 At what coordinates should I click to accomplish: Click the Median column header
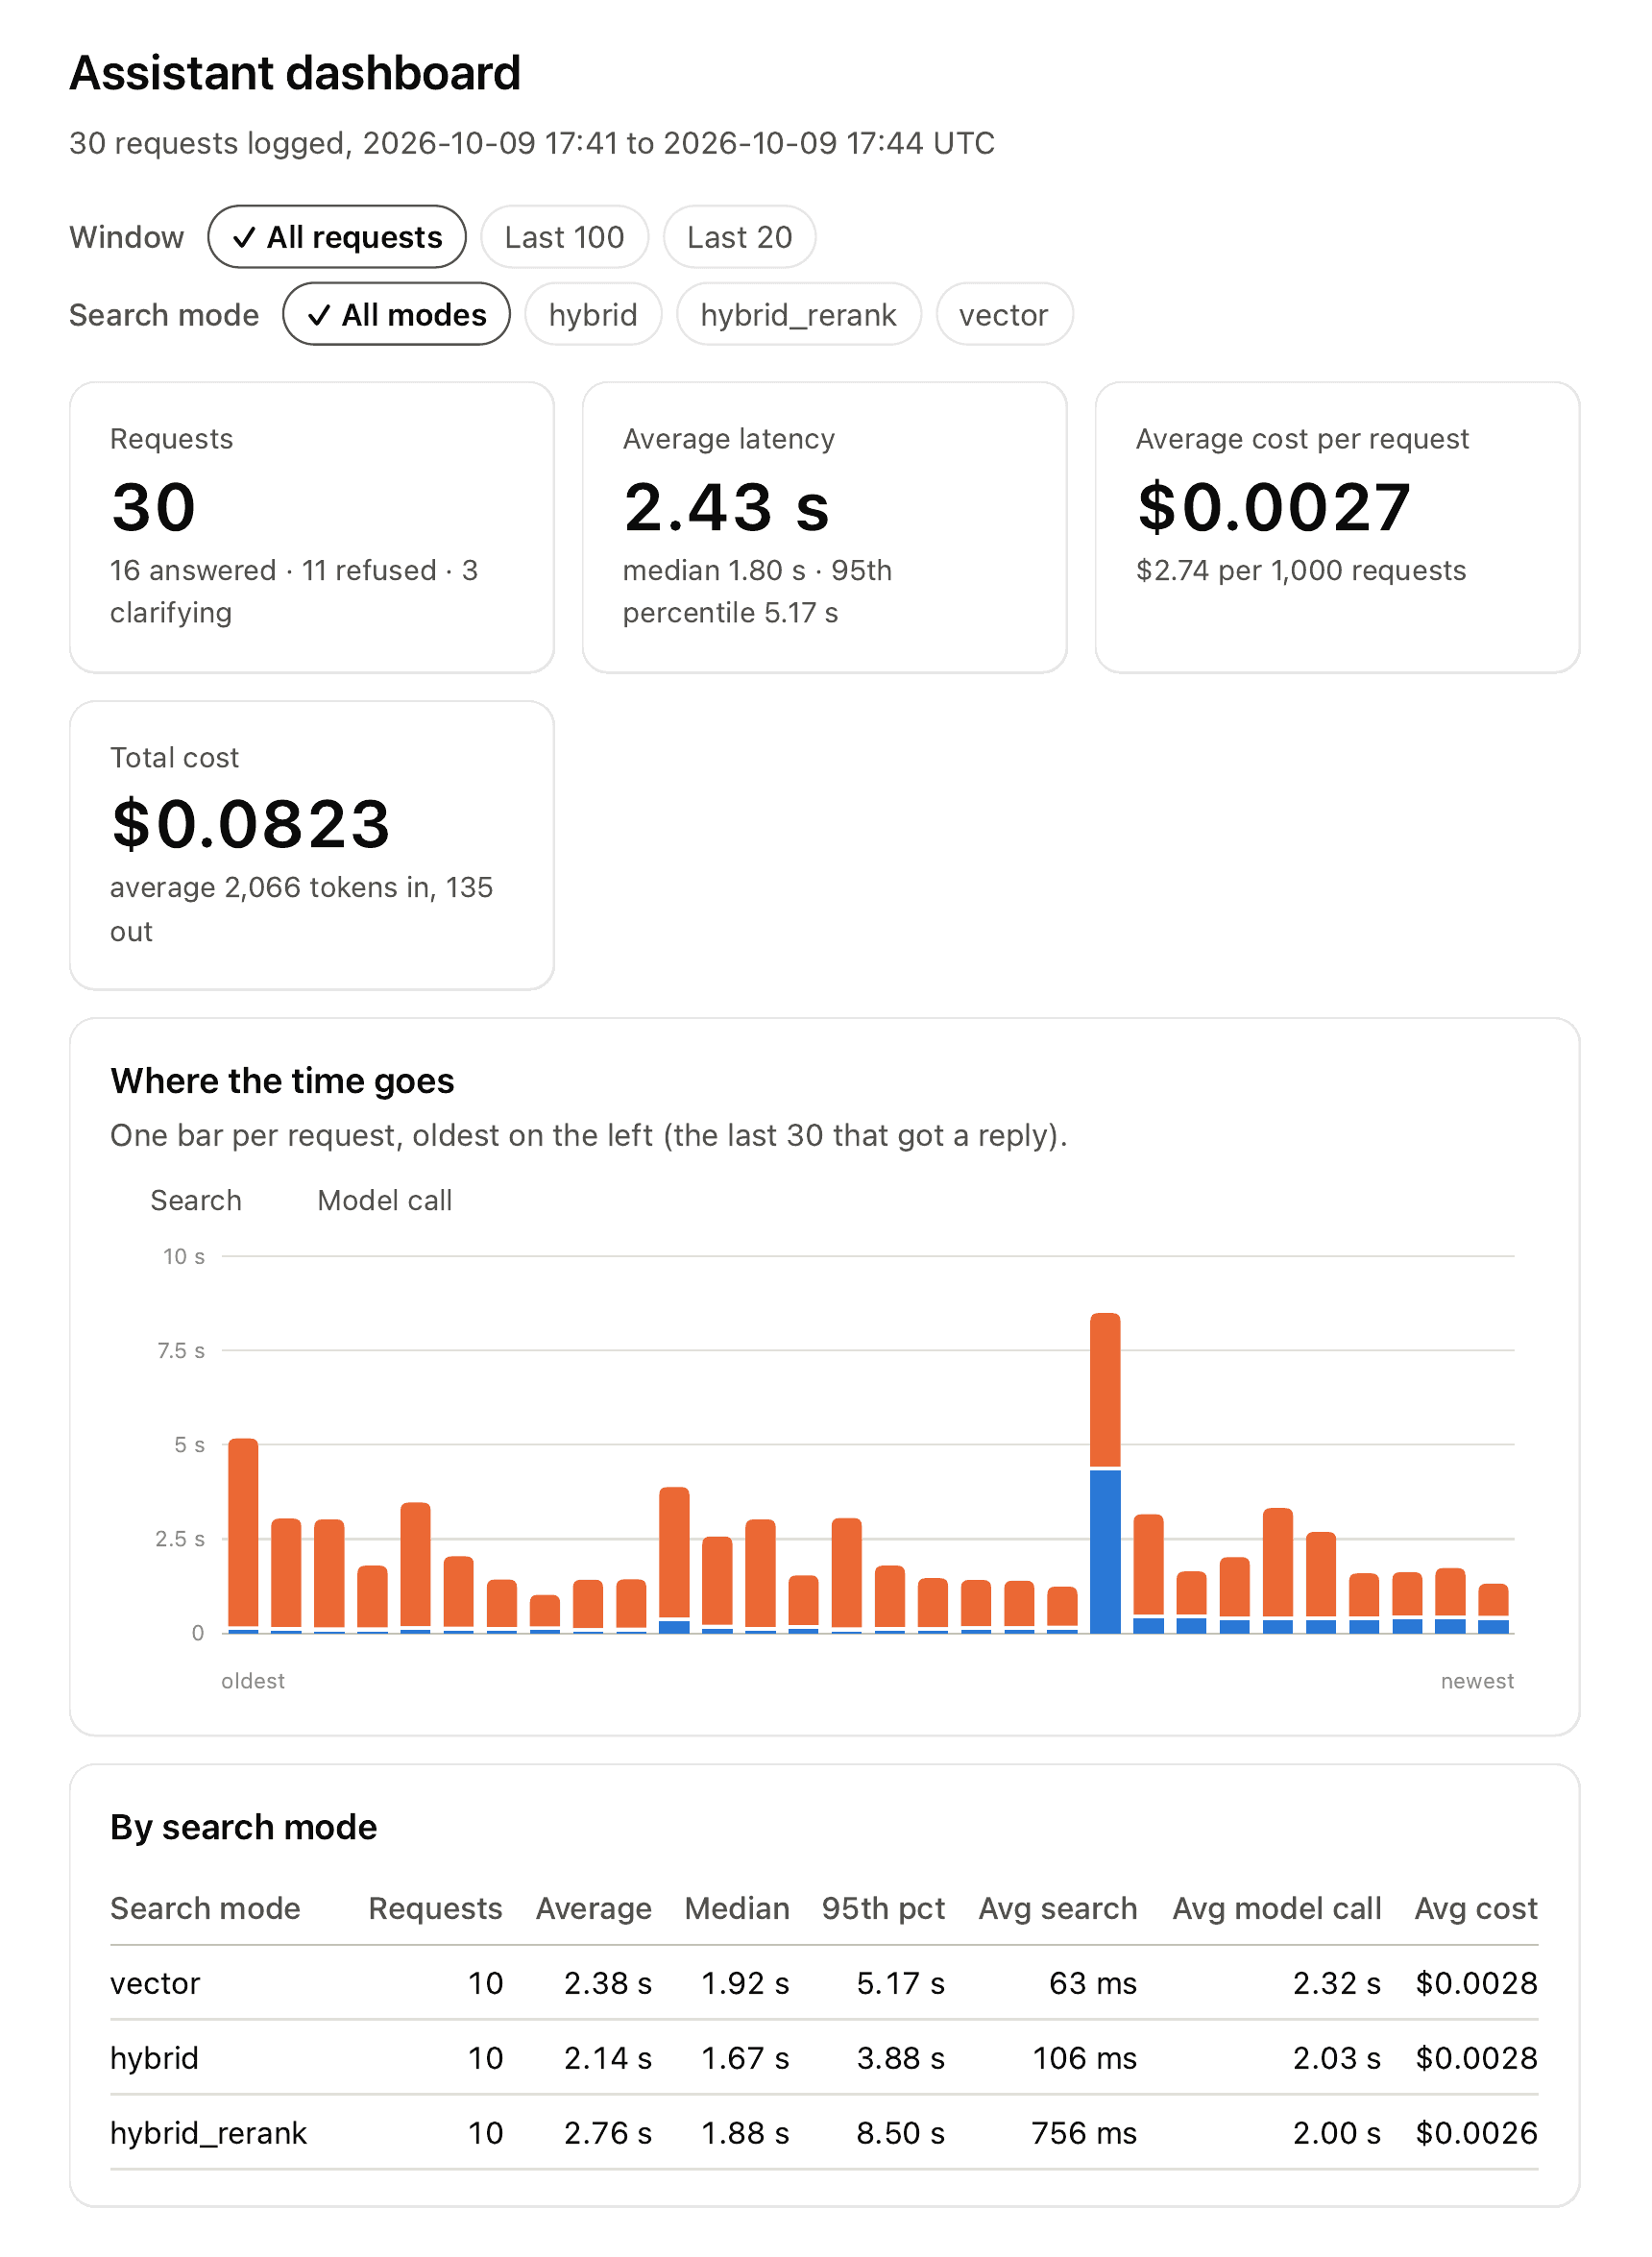click(737, 1908)
